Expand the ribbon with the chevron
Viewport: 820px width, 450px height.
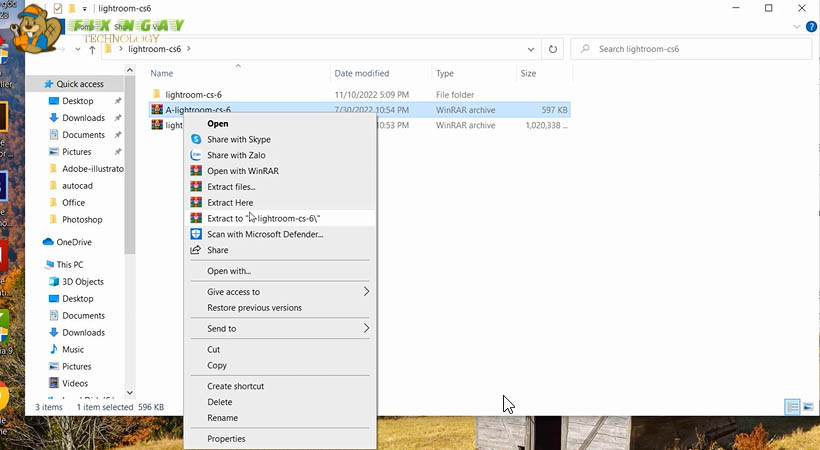796,26
